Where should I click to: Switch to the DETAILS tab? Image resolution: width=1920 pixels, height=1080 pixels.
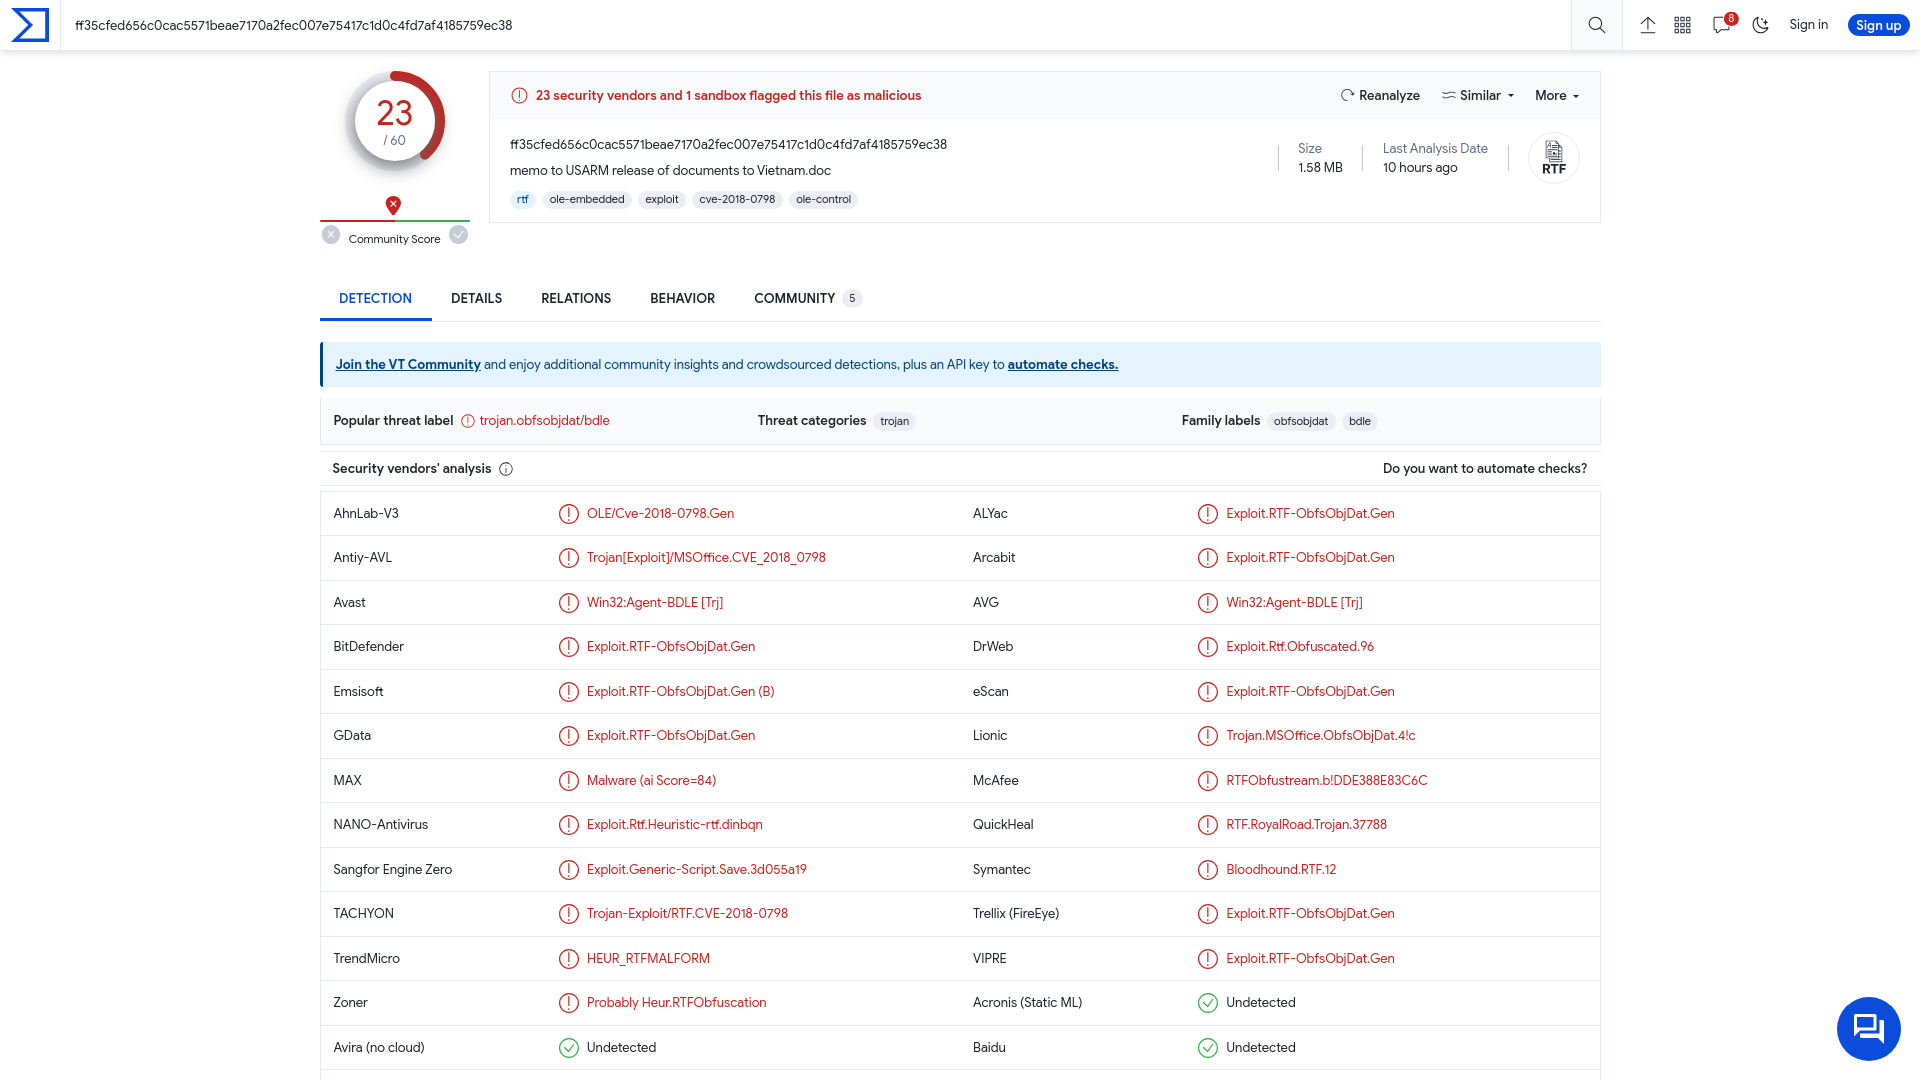click(x=476, y=298)
